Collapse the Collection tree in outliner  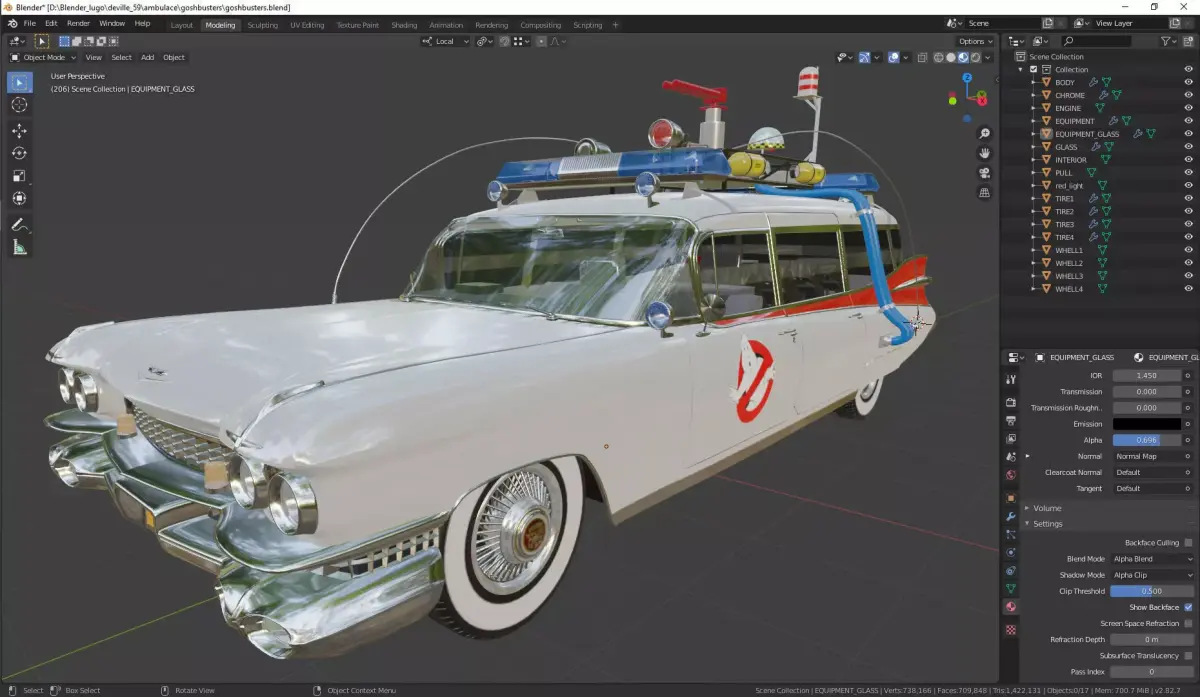pyautogui.click(x=1021, y=70)
